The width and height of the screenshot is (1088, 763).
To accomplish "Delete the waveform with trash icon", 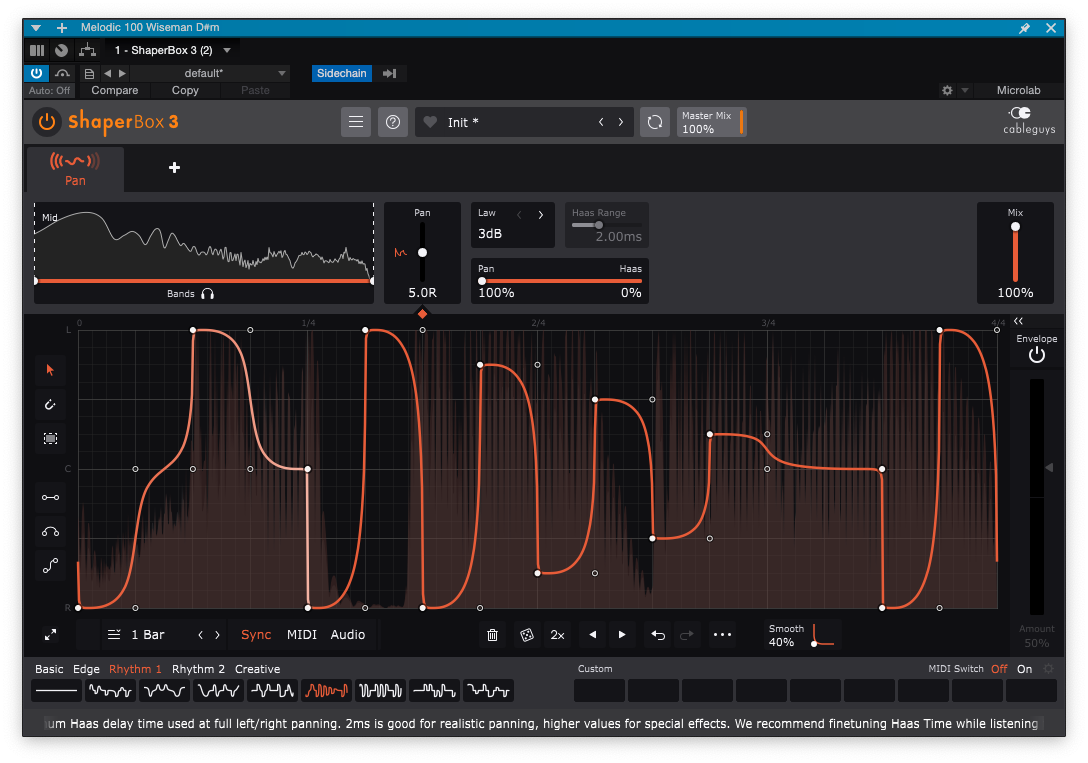I will coord(493,635).
